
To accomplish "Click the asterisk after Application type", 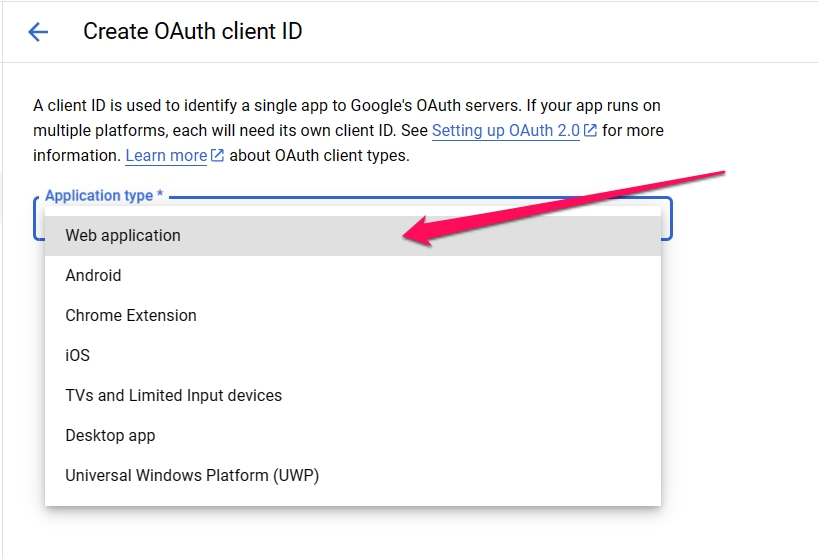I will point(160,194).
